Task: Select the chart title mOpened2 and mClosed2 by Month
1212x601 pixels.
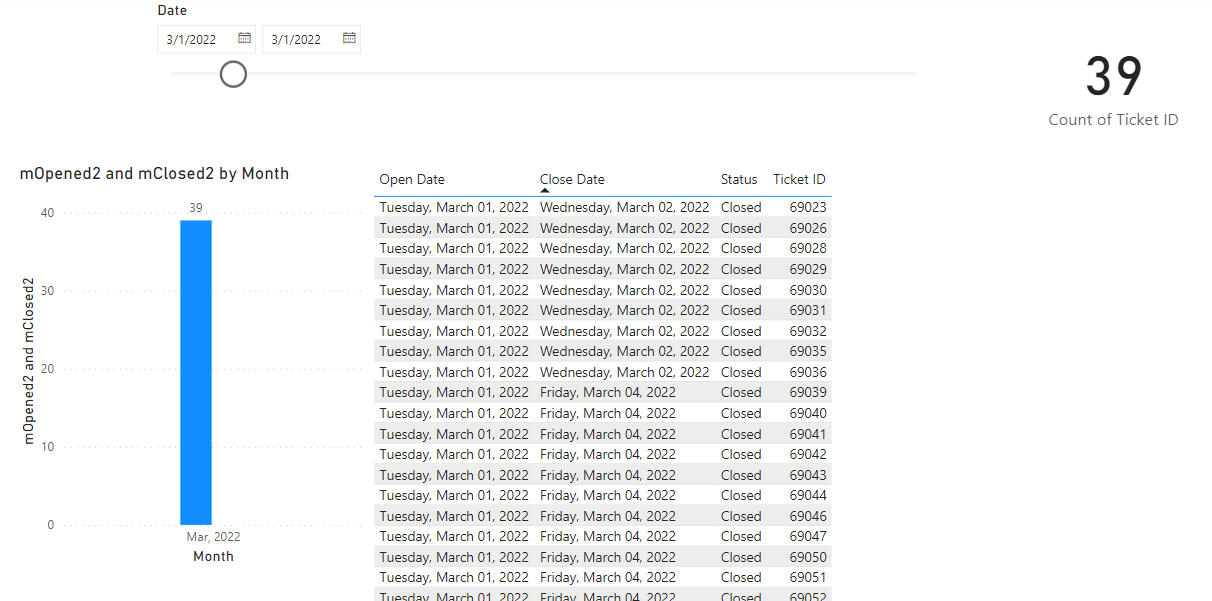Action: tap(155, 174)
